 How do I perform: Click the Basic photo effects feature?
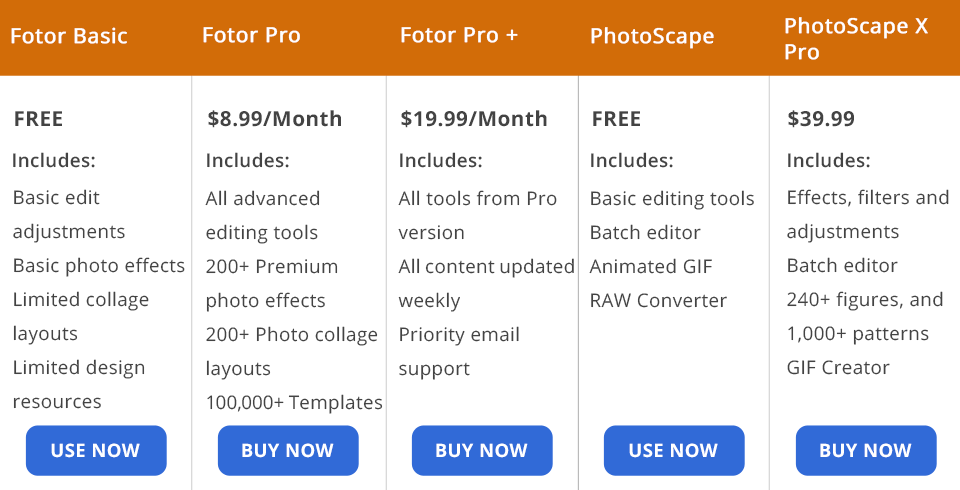(99, 266)
